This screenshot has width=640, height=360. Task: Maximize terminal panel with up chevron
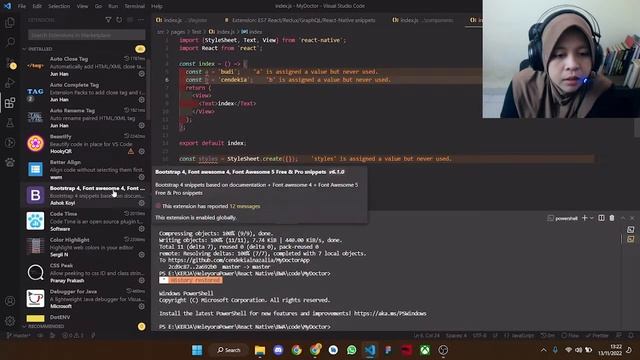pos(622,218)
